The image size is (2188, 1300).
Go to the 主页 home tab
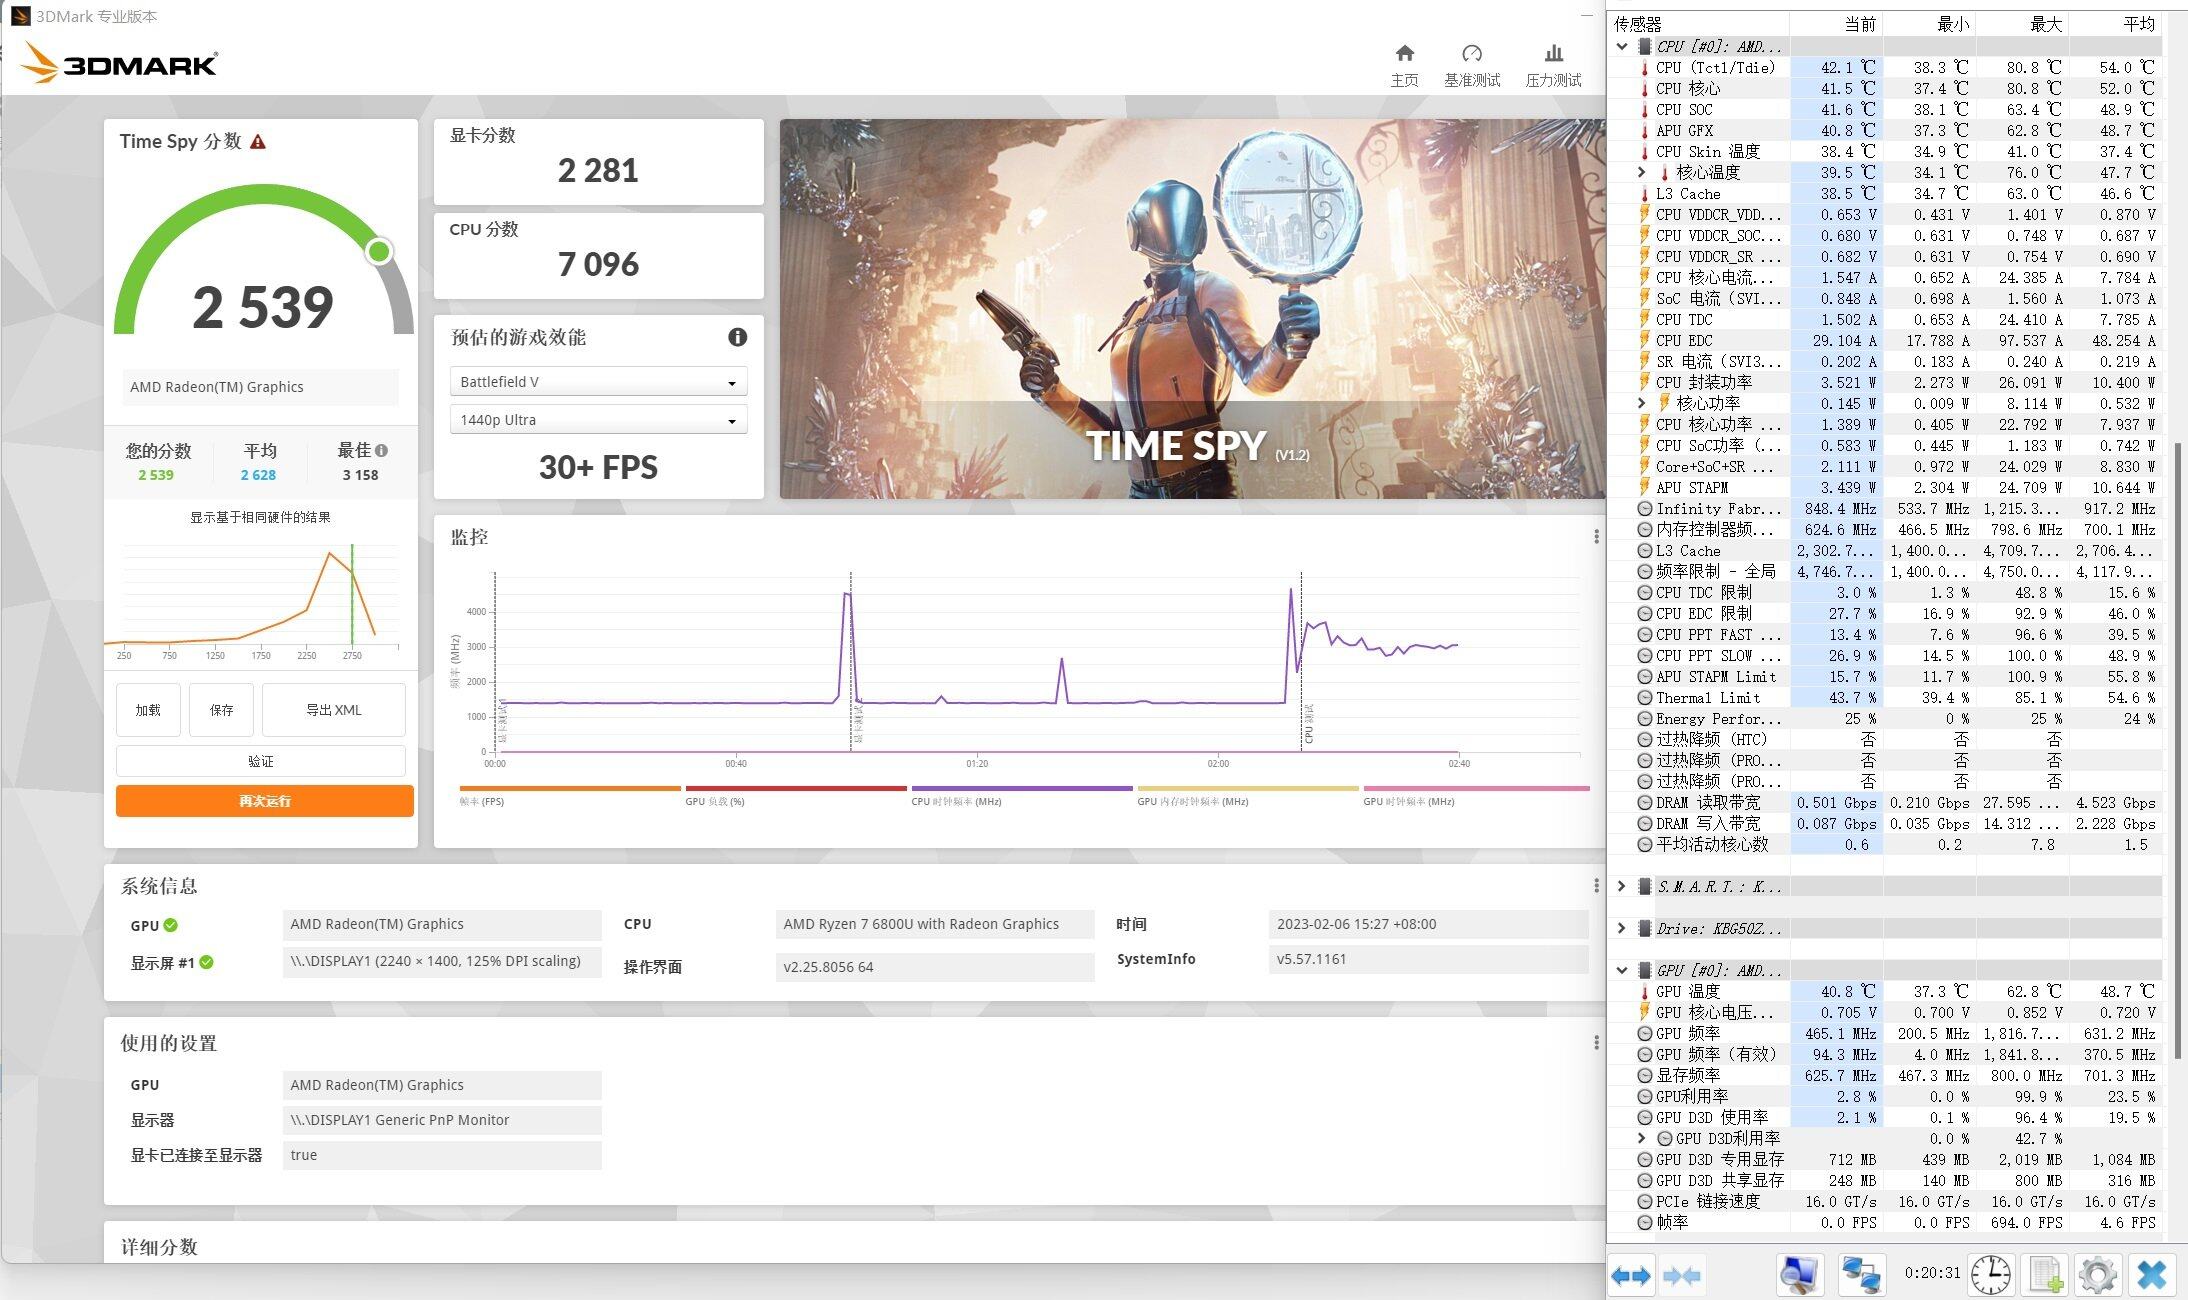pyautogui.click(x=1404, y=66)
